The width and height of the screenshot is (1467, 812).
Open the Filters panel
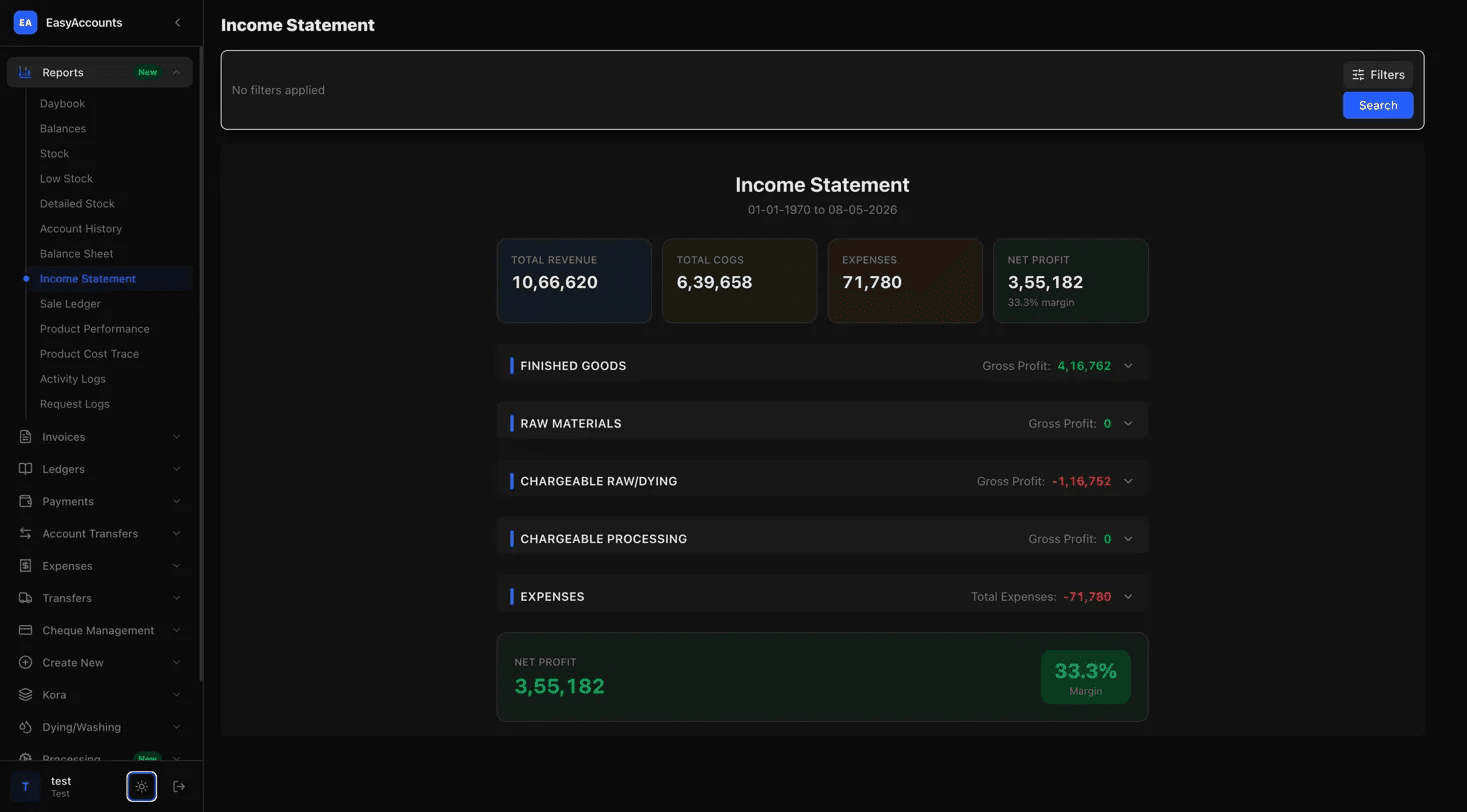[1378, 74]
